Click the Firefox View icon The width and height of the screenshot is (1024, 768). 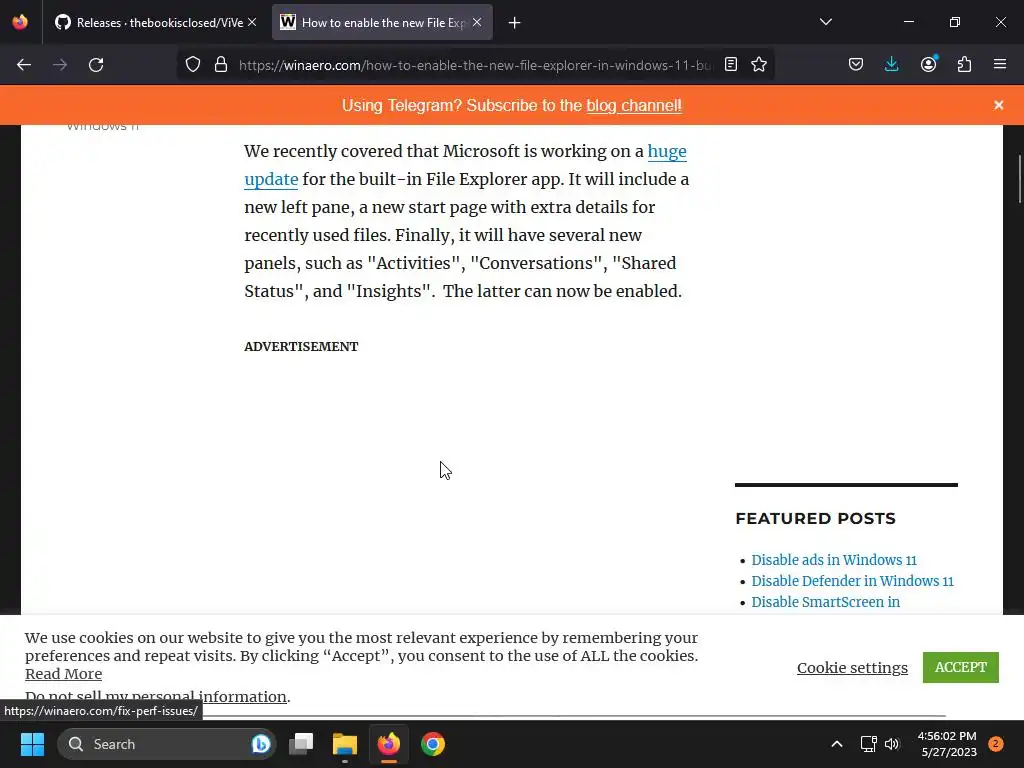20,22
